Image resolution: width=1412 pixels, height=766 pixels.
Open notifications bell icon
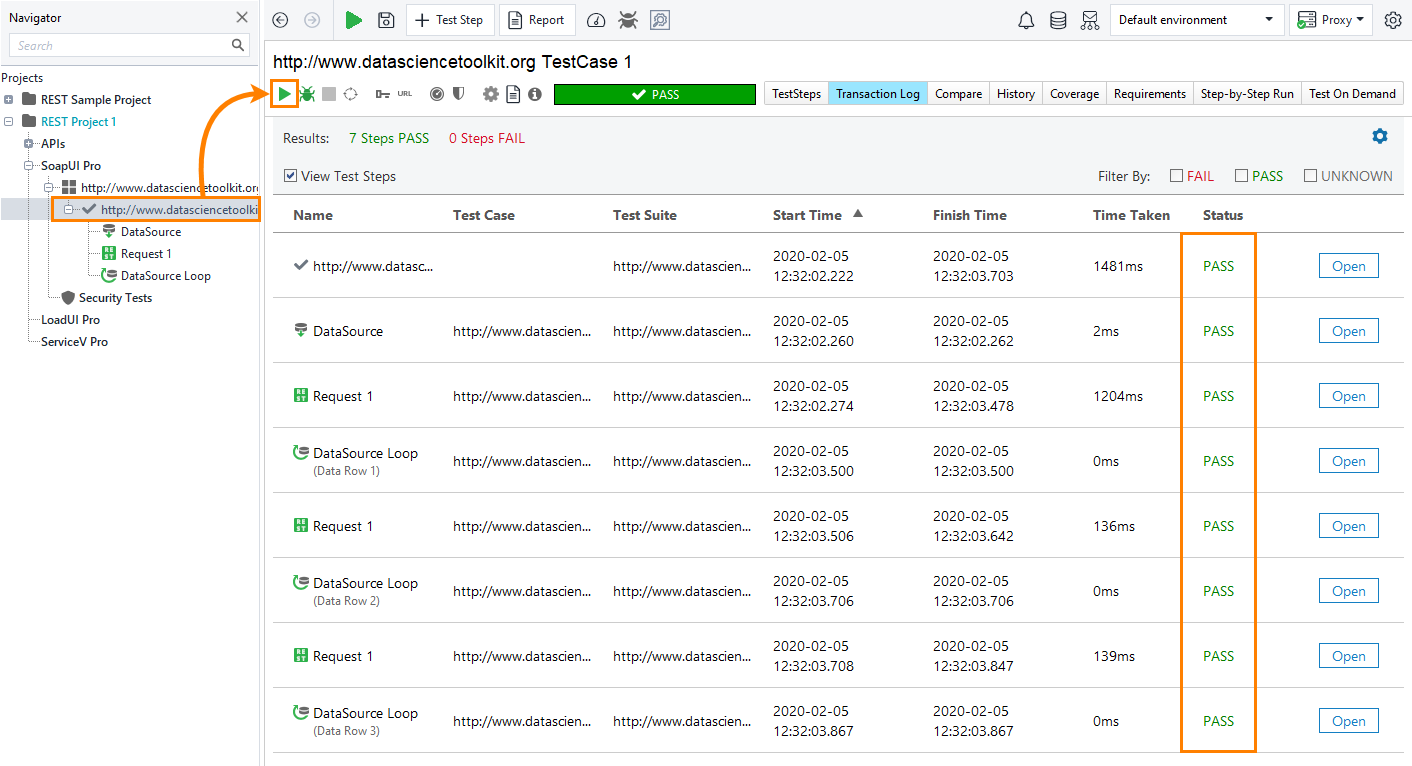pos(1026,20)
